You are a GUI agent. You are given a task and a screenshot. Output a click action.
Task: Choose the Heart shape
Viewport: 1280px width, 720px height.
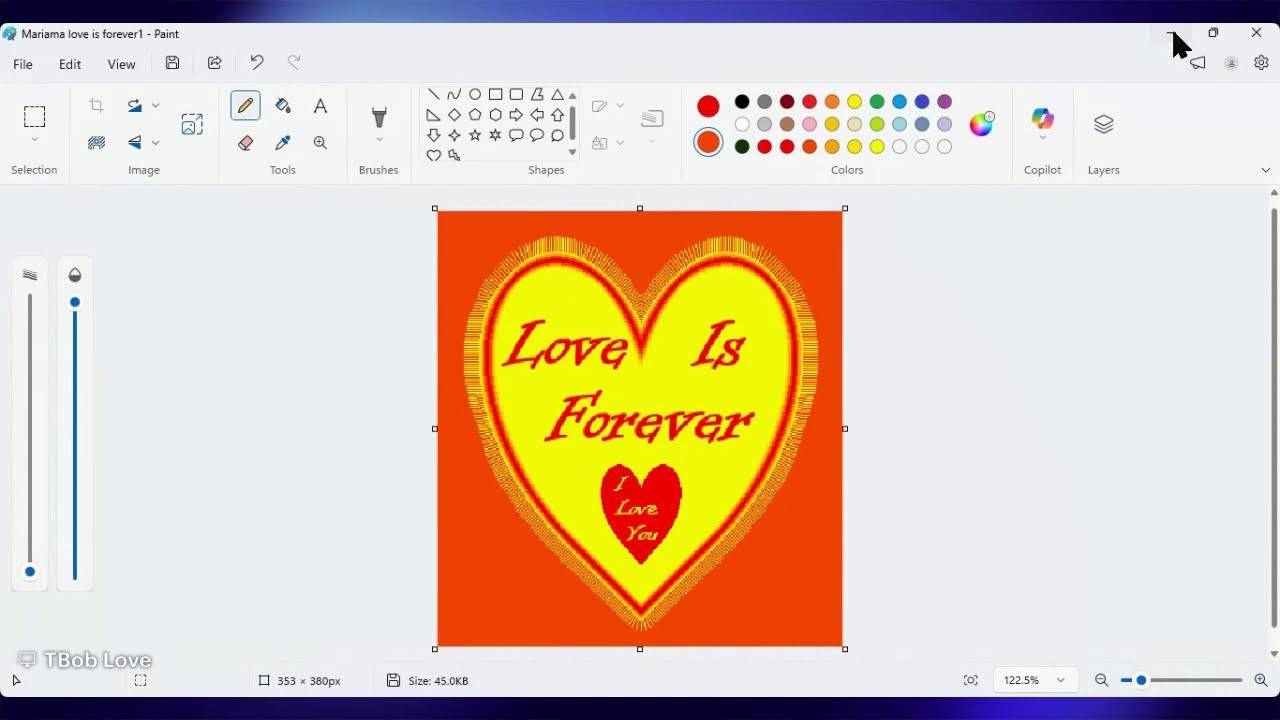click(x=434, y=155)
